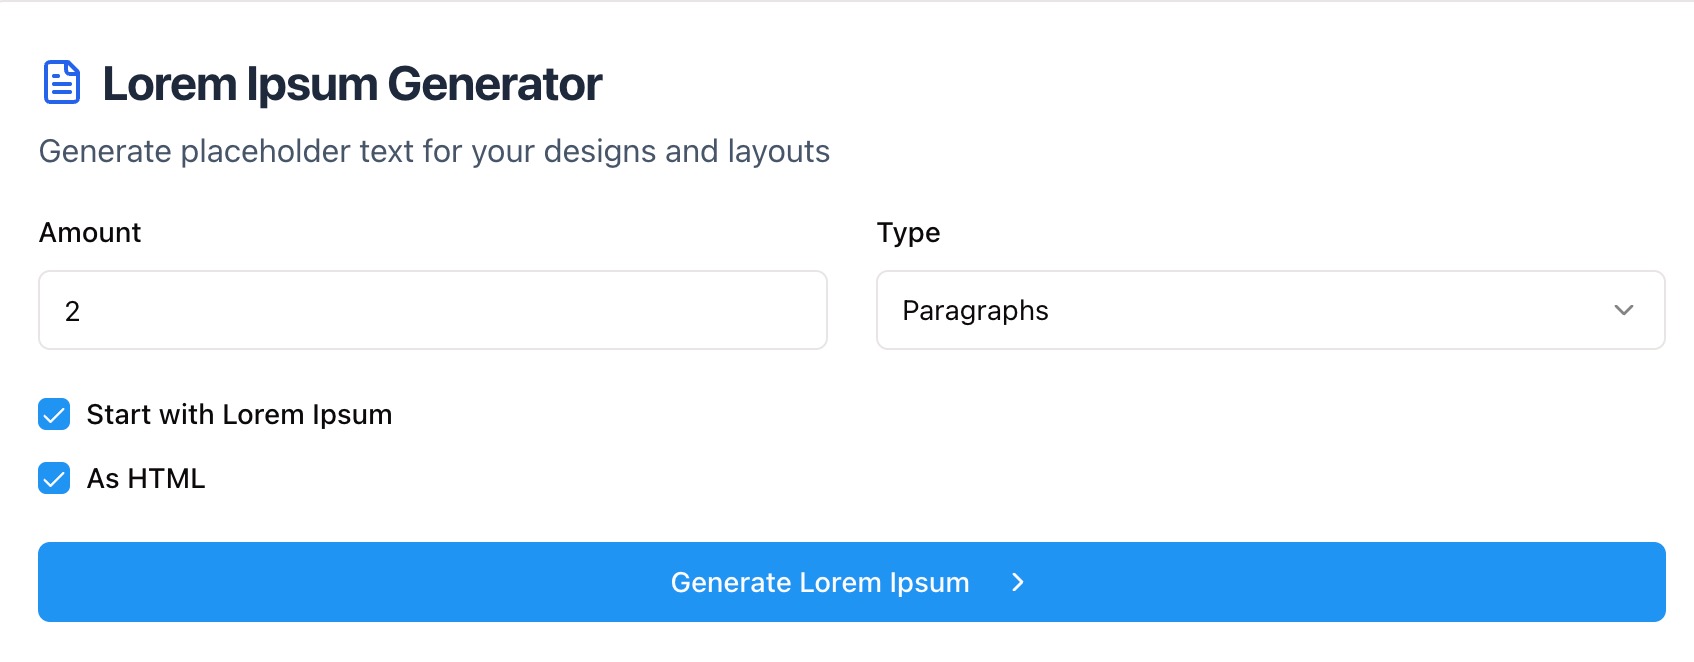Open the Type dropdown showing Paragraphs
1694x662 pixels.
pyautogui.click(x=1270, y=310)
